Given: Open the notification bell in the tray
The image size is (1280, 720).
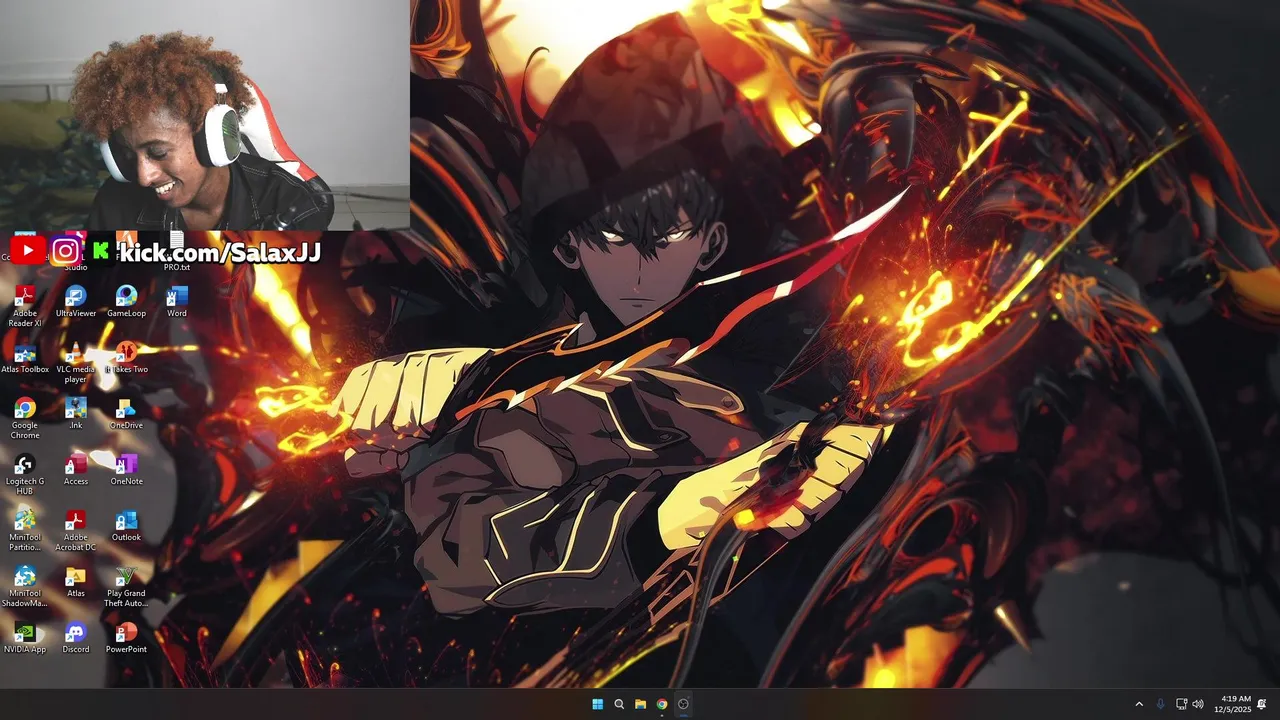Looking at the screenshot, I should (x=1262, y=704).
